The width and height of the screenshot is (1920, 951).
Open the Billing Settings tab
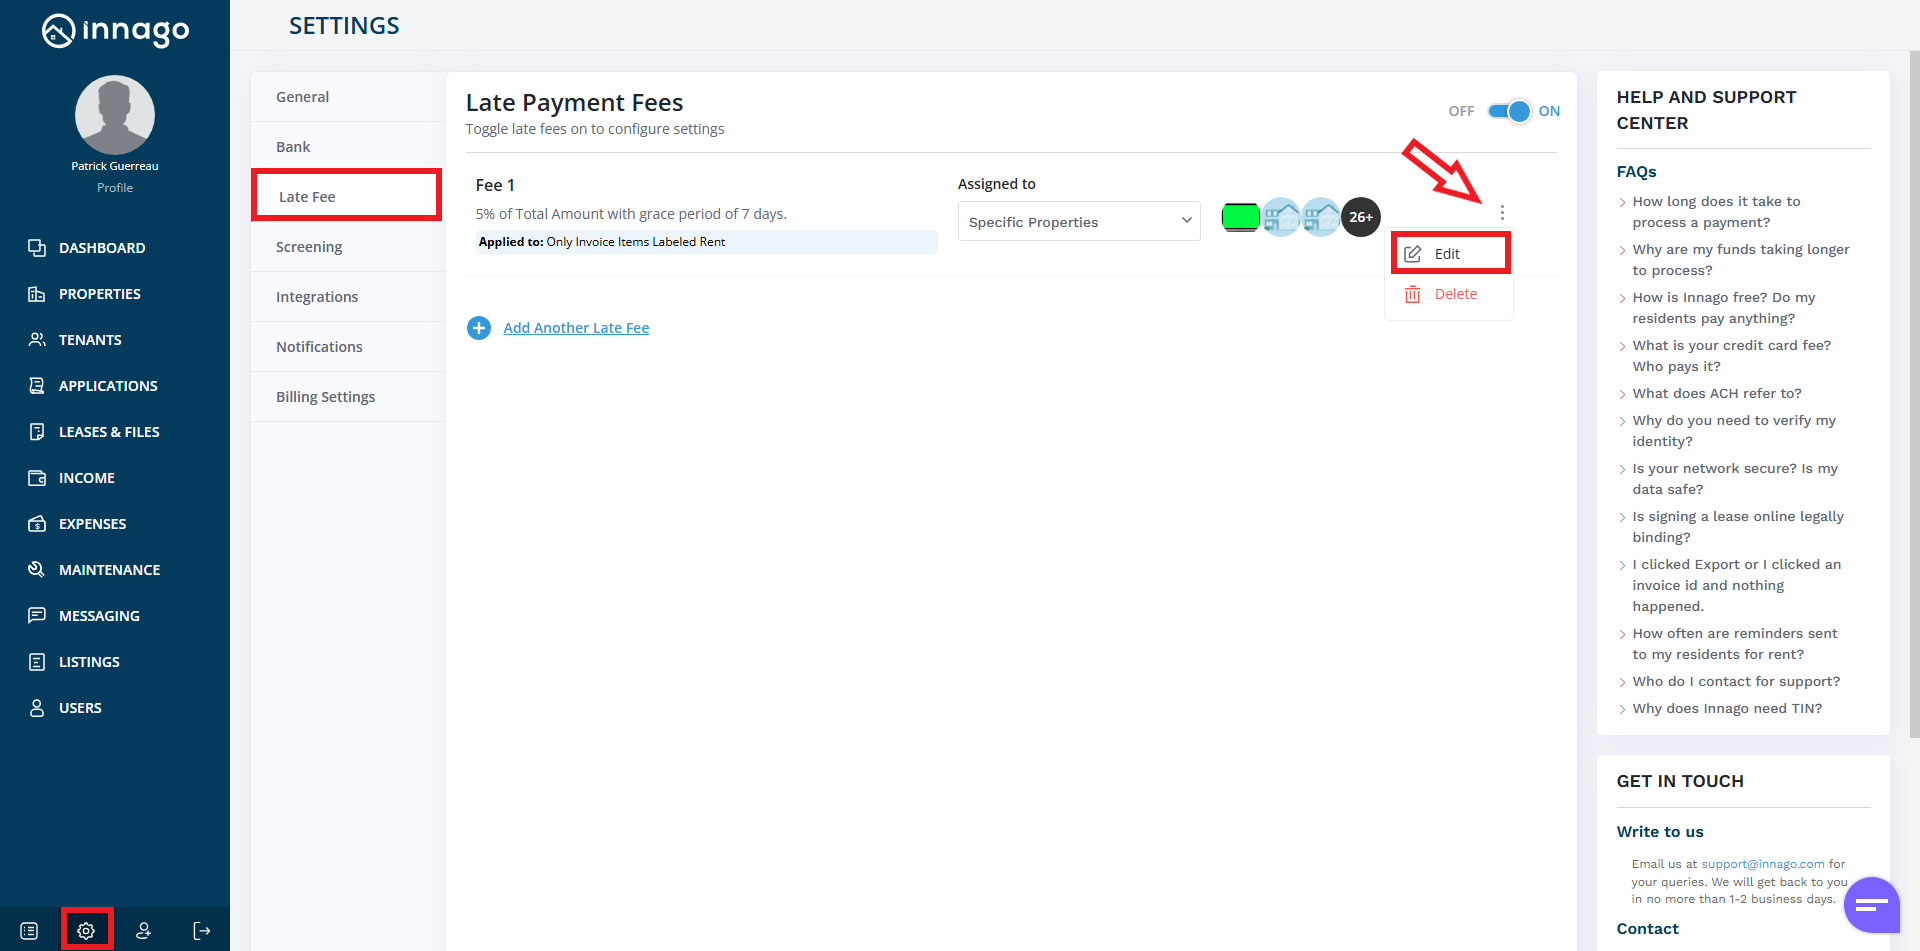point(325,397)
